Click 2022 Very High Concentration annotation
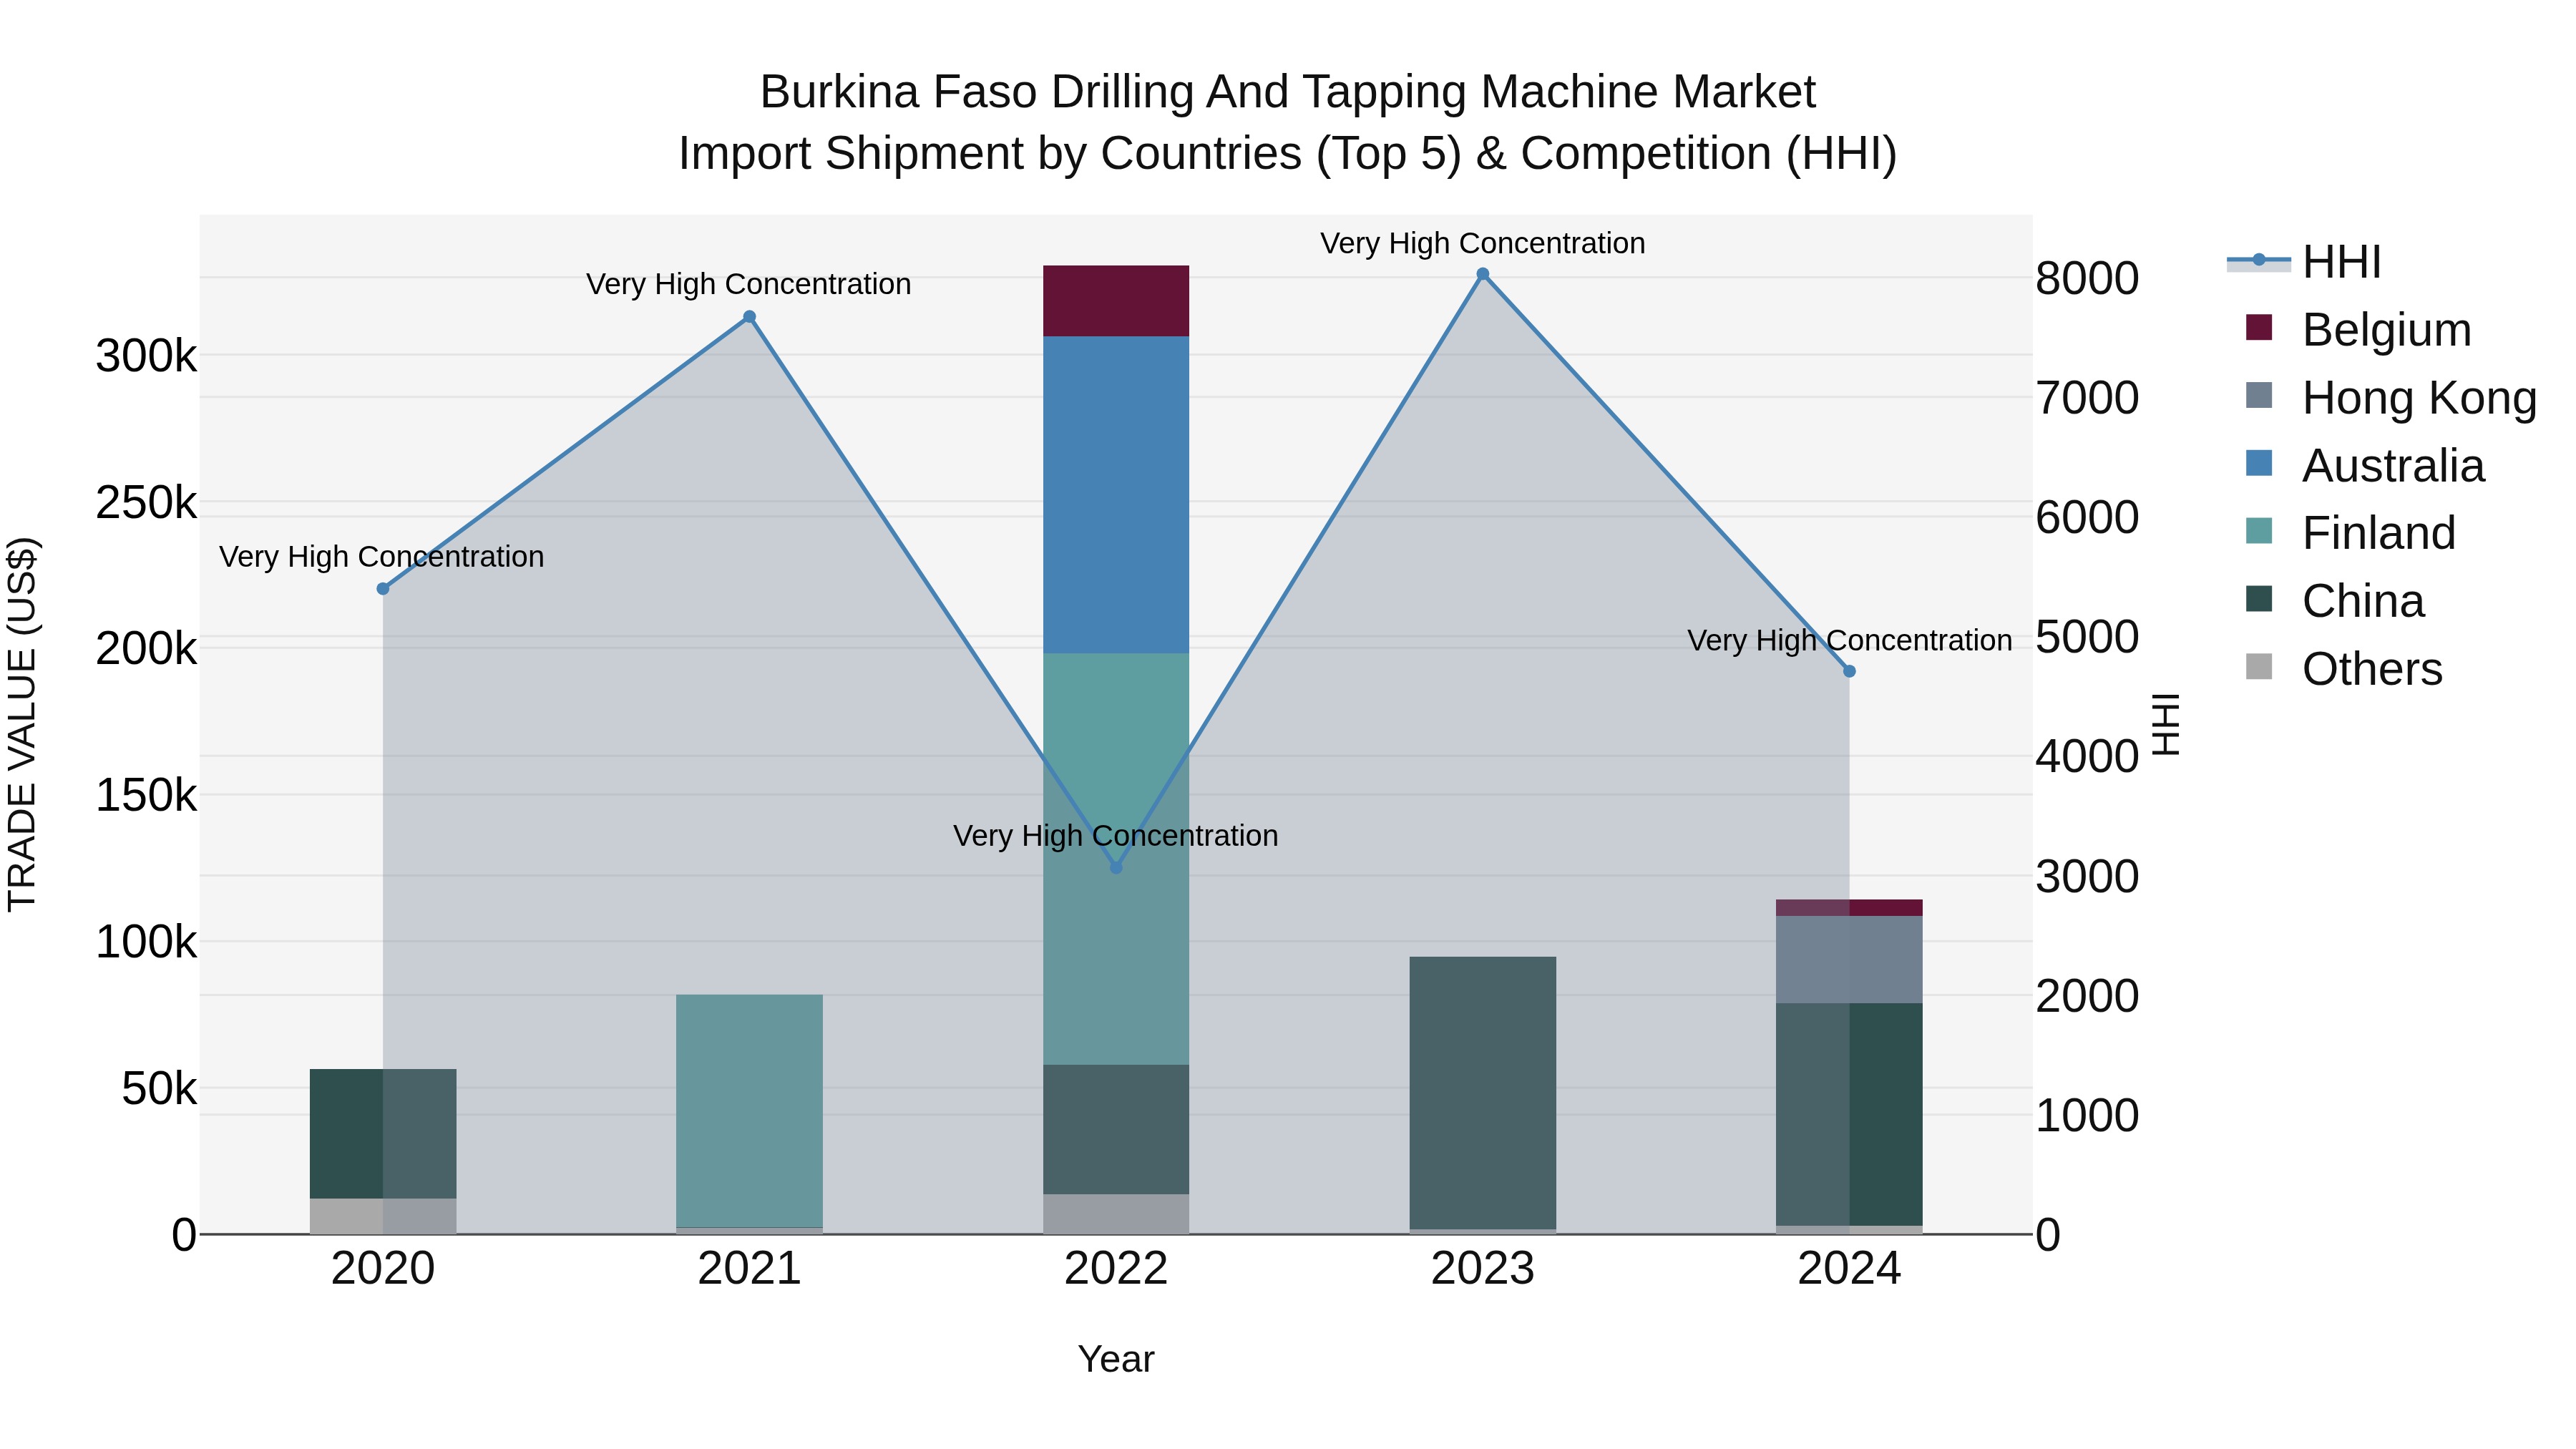2576x1449 pixels. point(1116,836)
